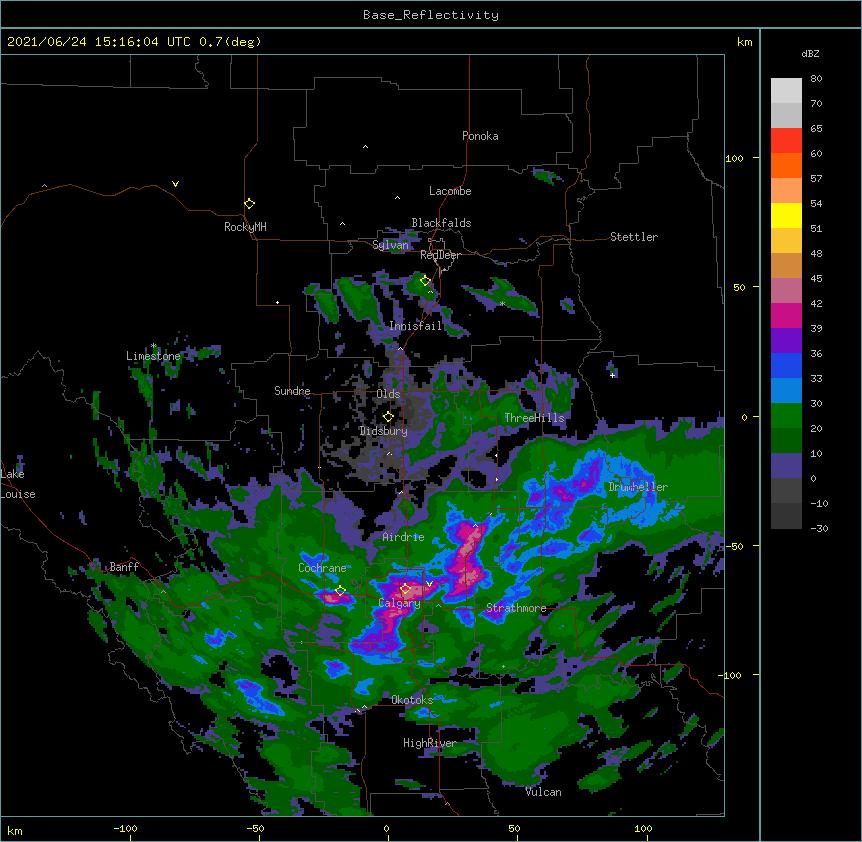Click the Ponoka map label

[480, 136]
